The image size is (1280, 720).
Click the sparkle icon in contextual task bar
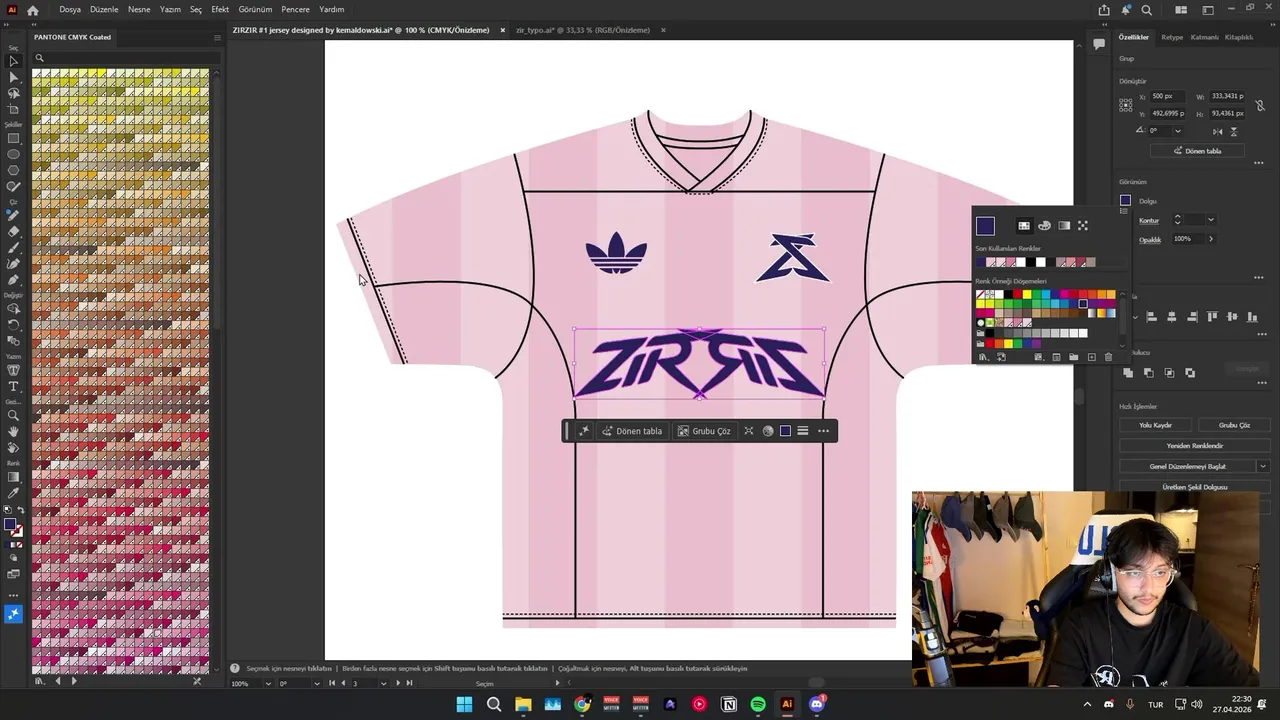point(584,431)
